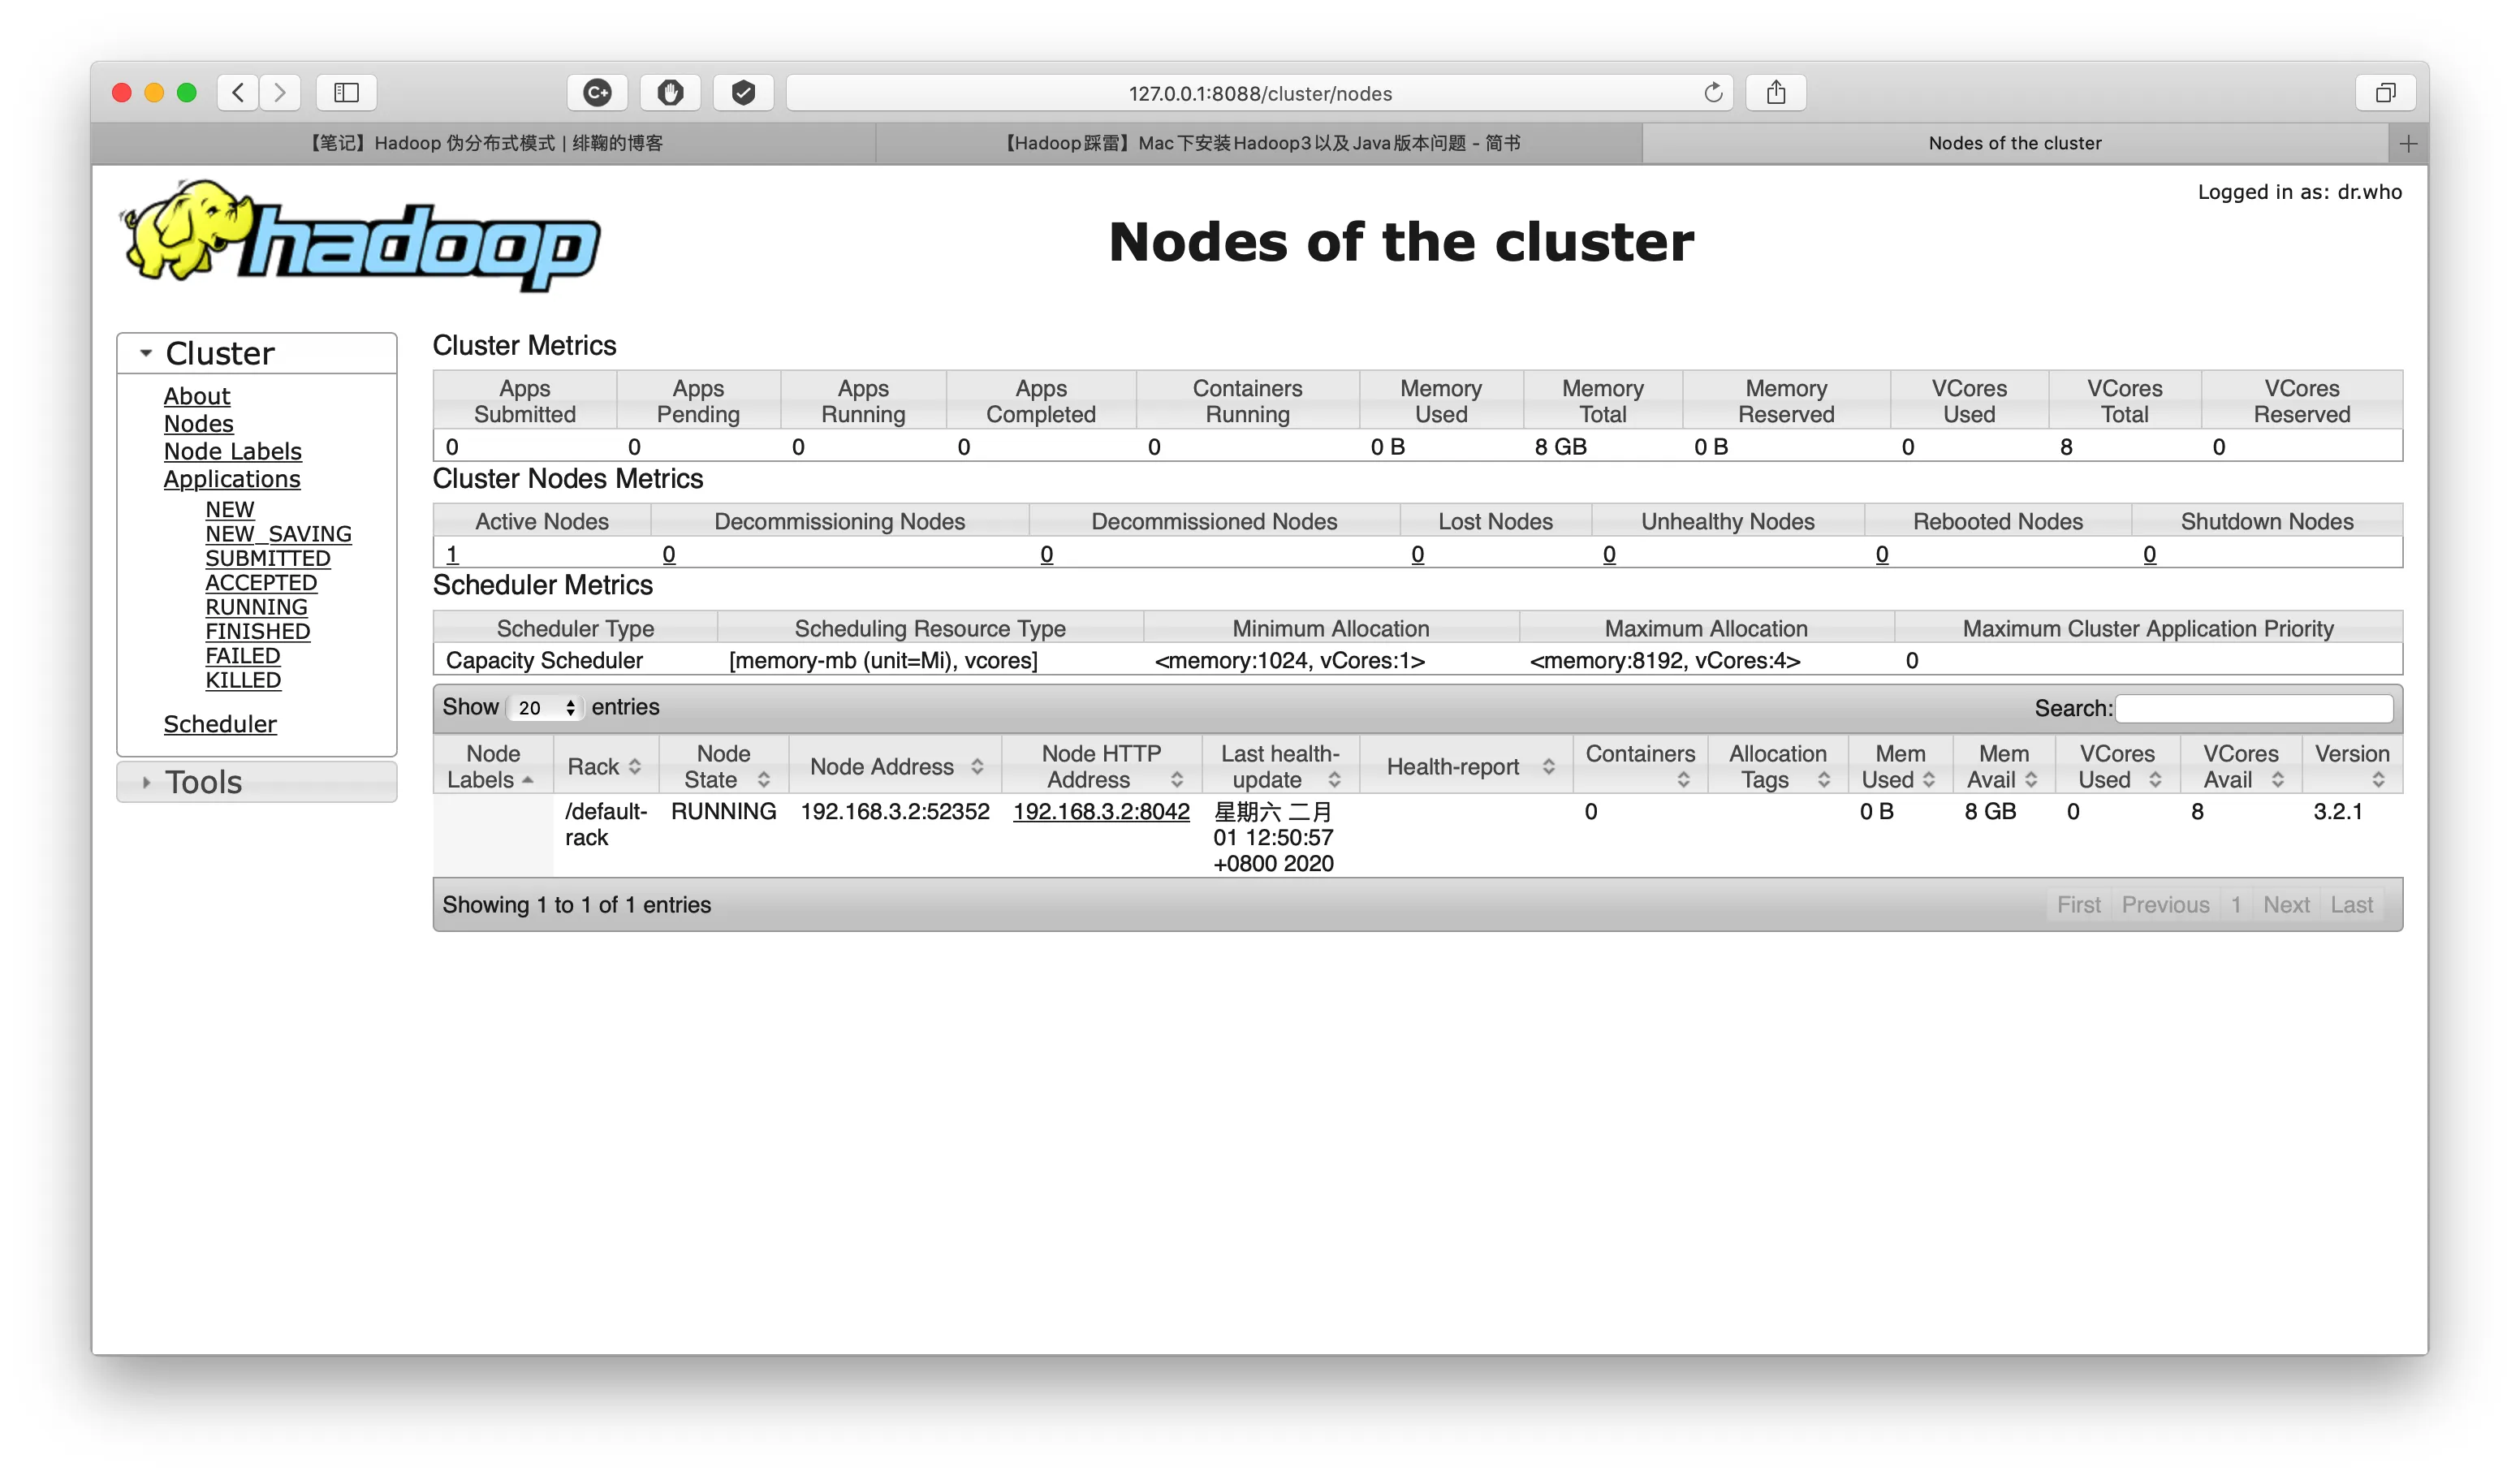Go to the Next page of entries
The image size is (2520, 1476).
point(2286,905)
